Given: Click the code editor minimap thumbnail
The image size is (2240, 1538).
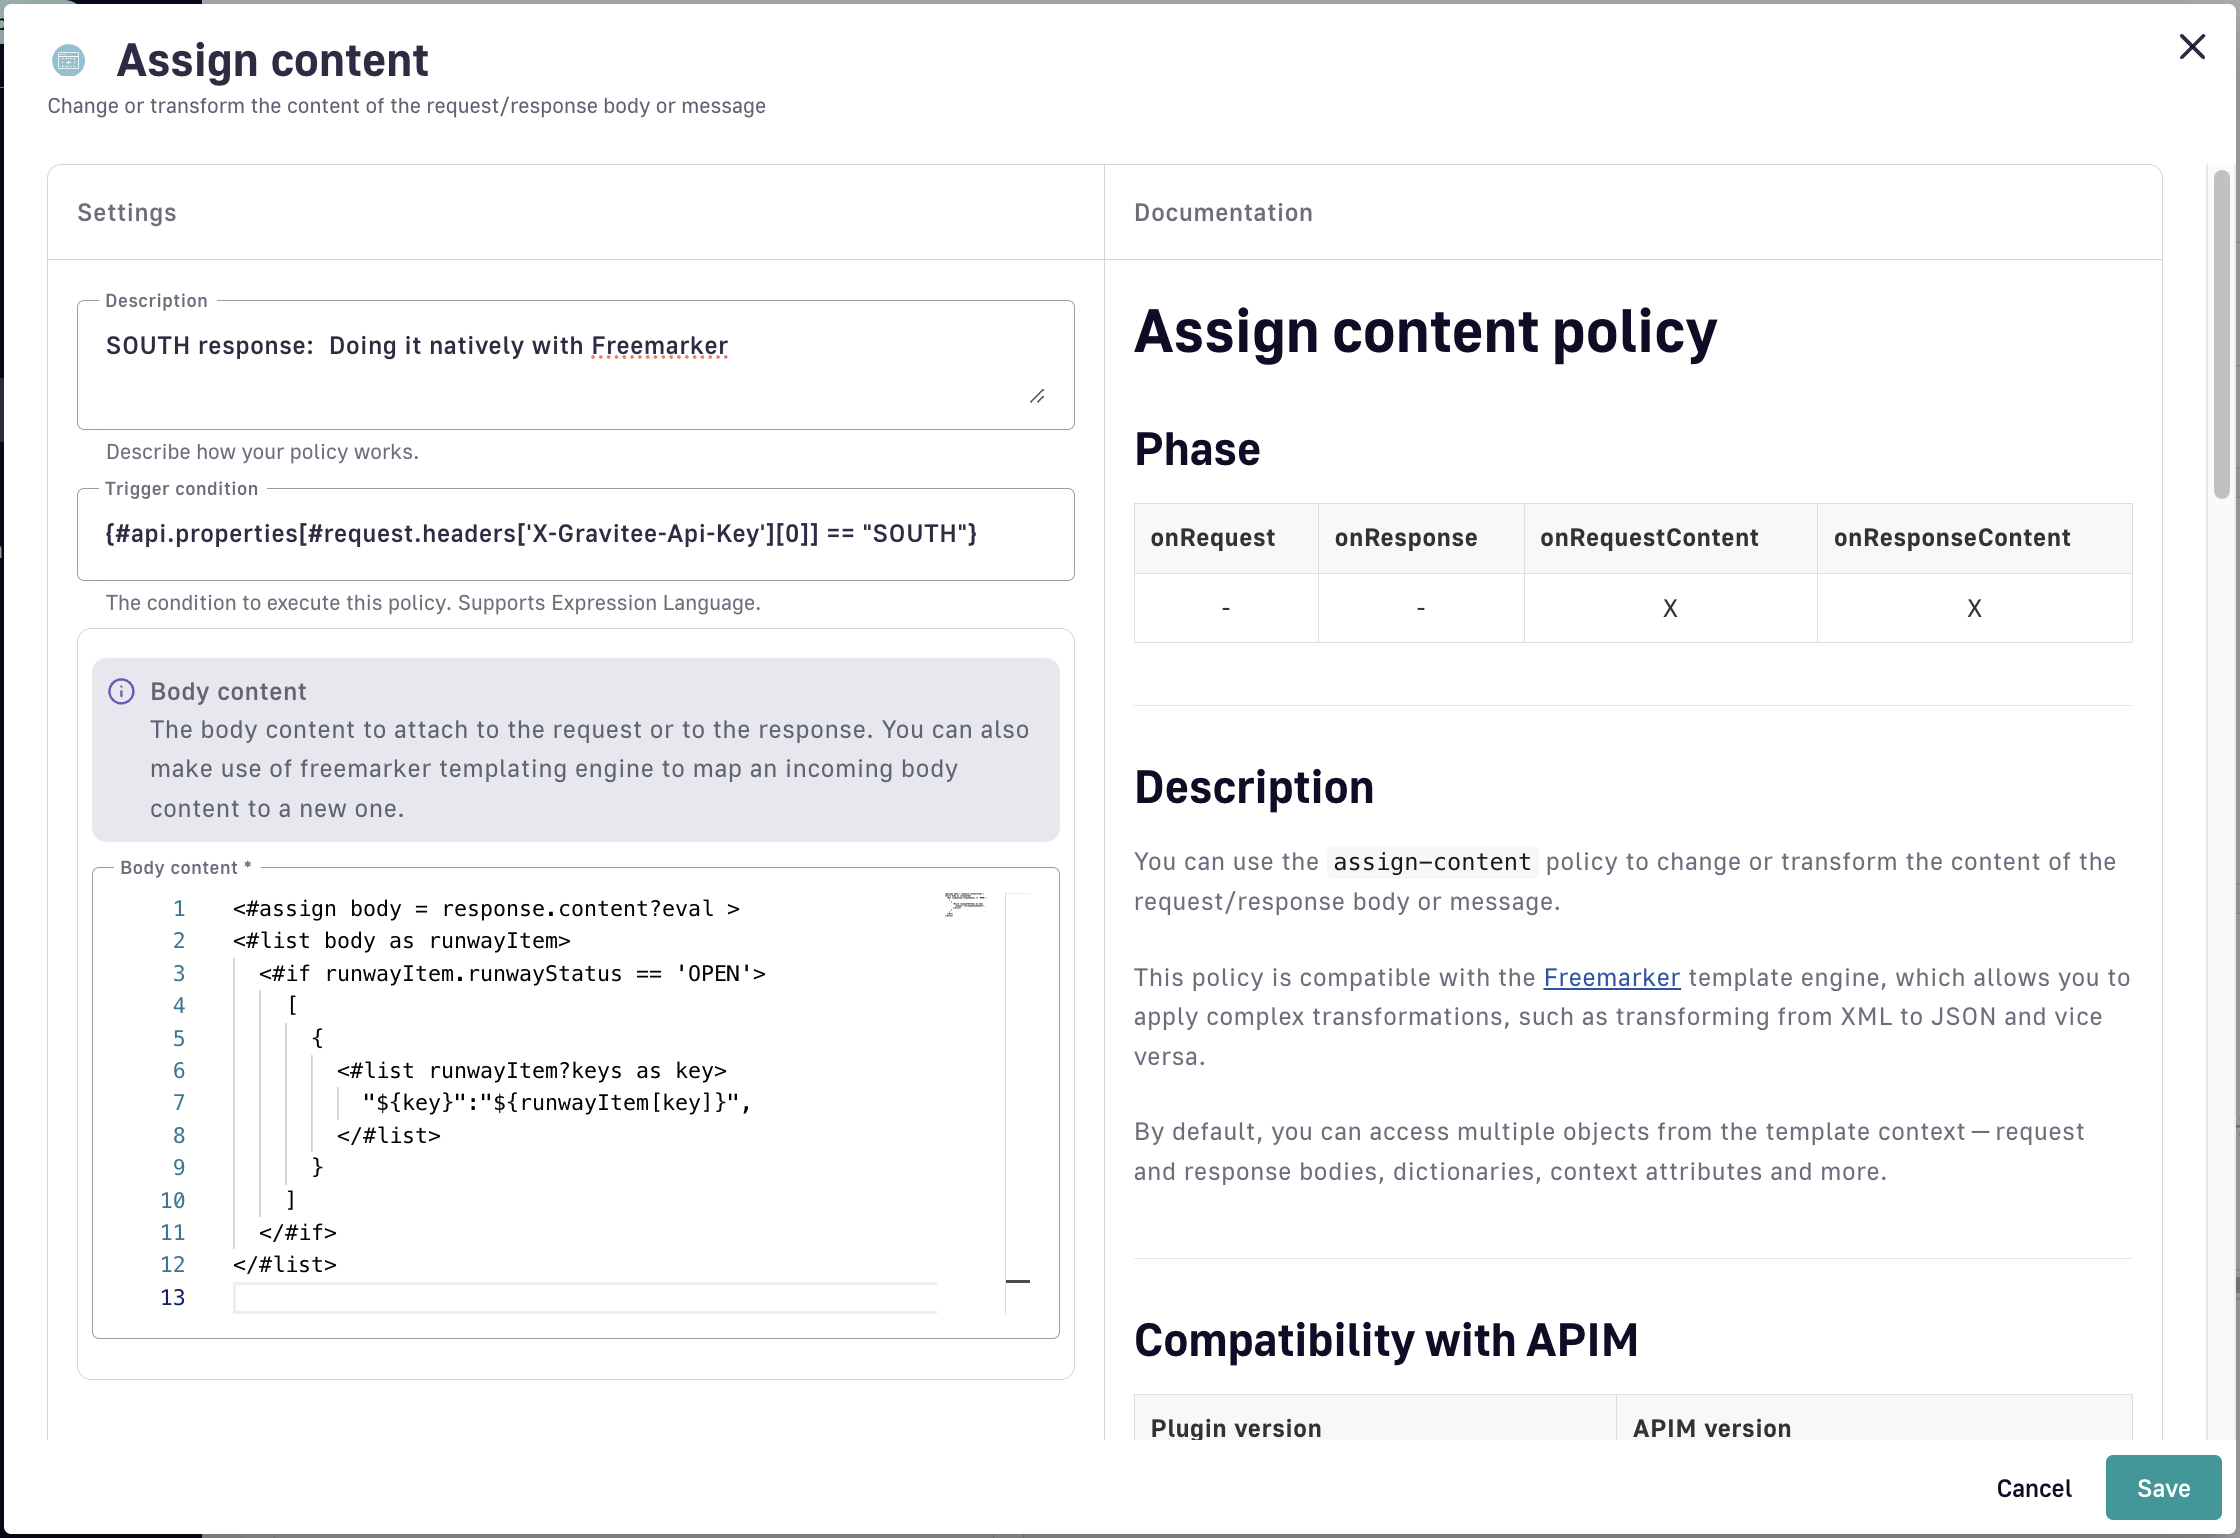Looking at the screenshot, I should 964,904.
